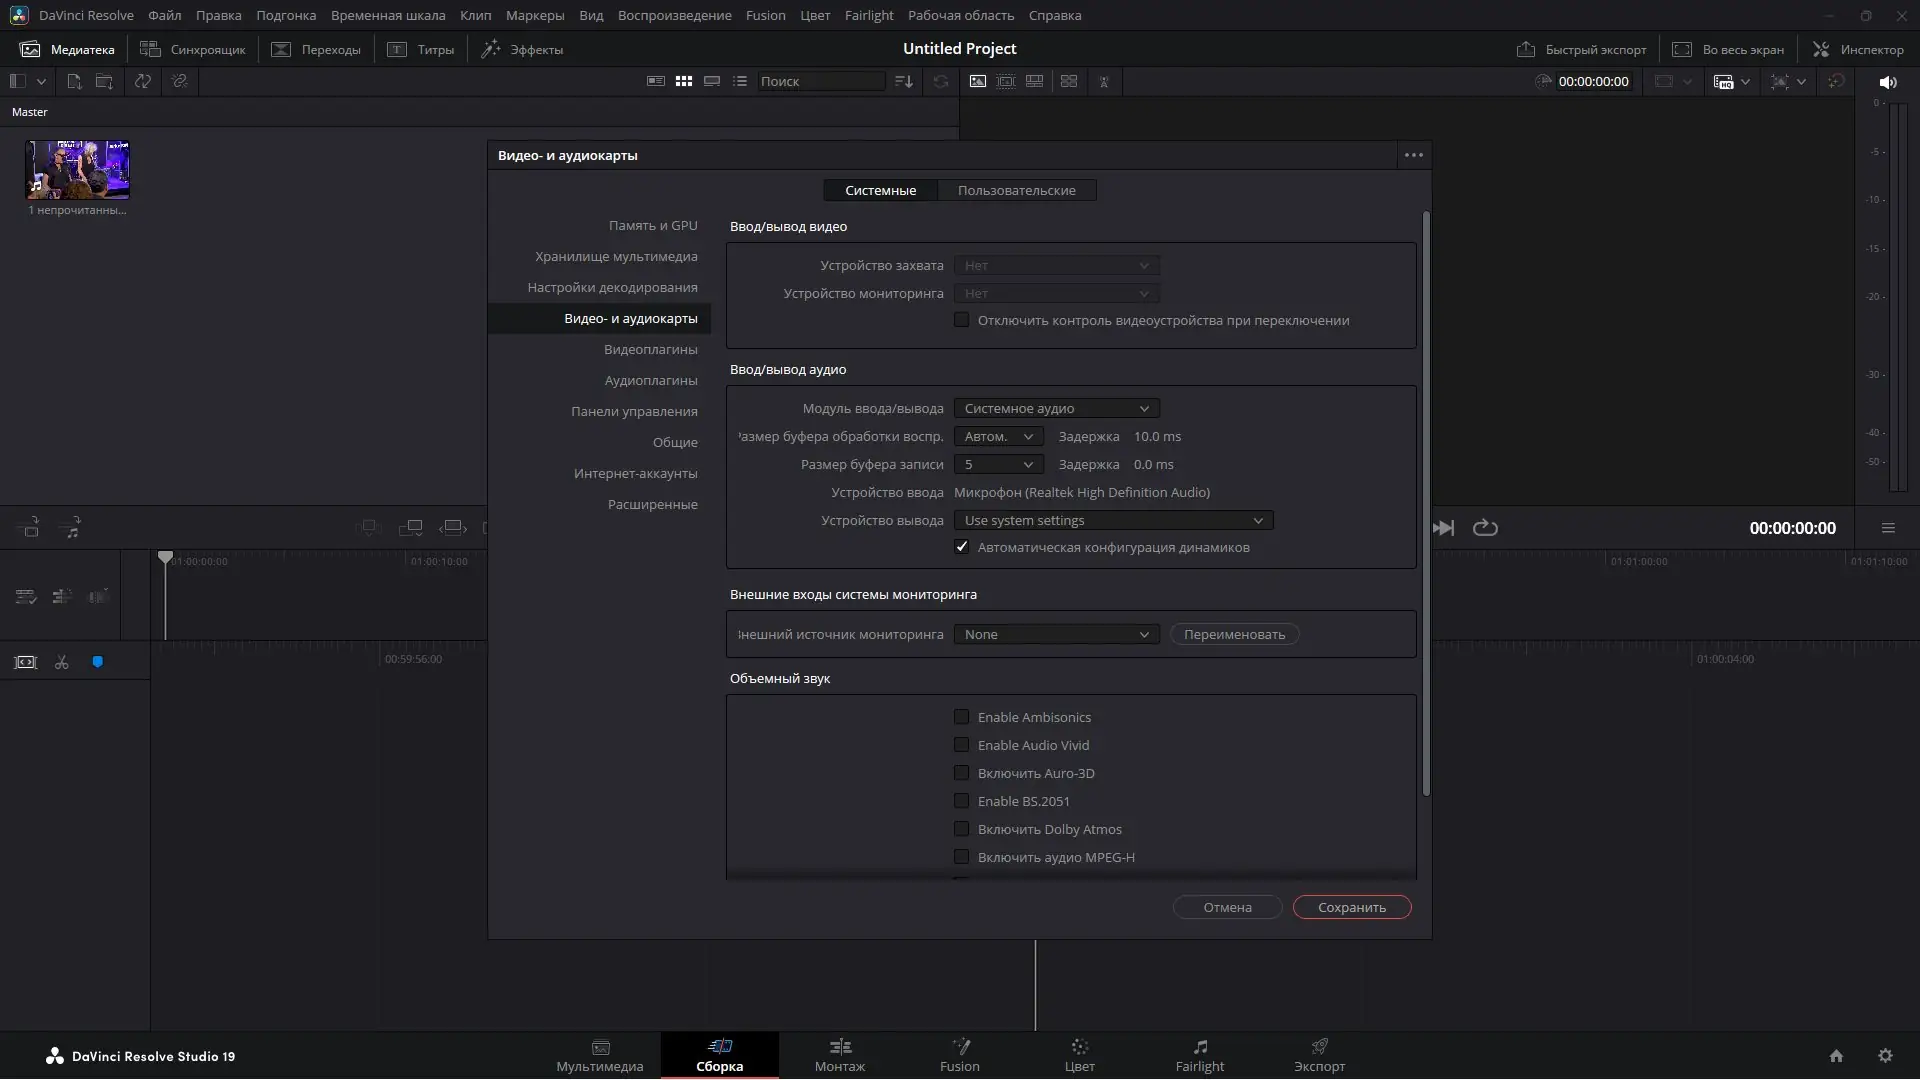Check the Dolby Atmos option
Viewport: 1920px width, 1080px height.
click(961, 829)
